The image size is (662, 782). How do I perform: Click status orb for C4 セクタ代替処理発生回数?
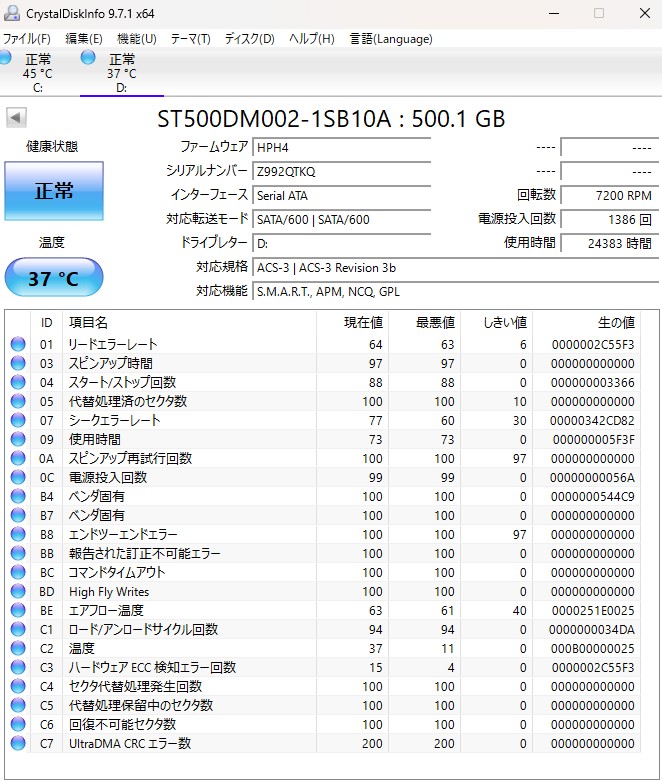pyautogui.click(x=18, y=686)
